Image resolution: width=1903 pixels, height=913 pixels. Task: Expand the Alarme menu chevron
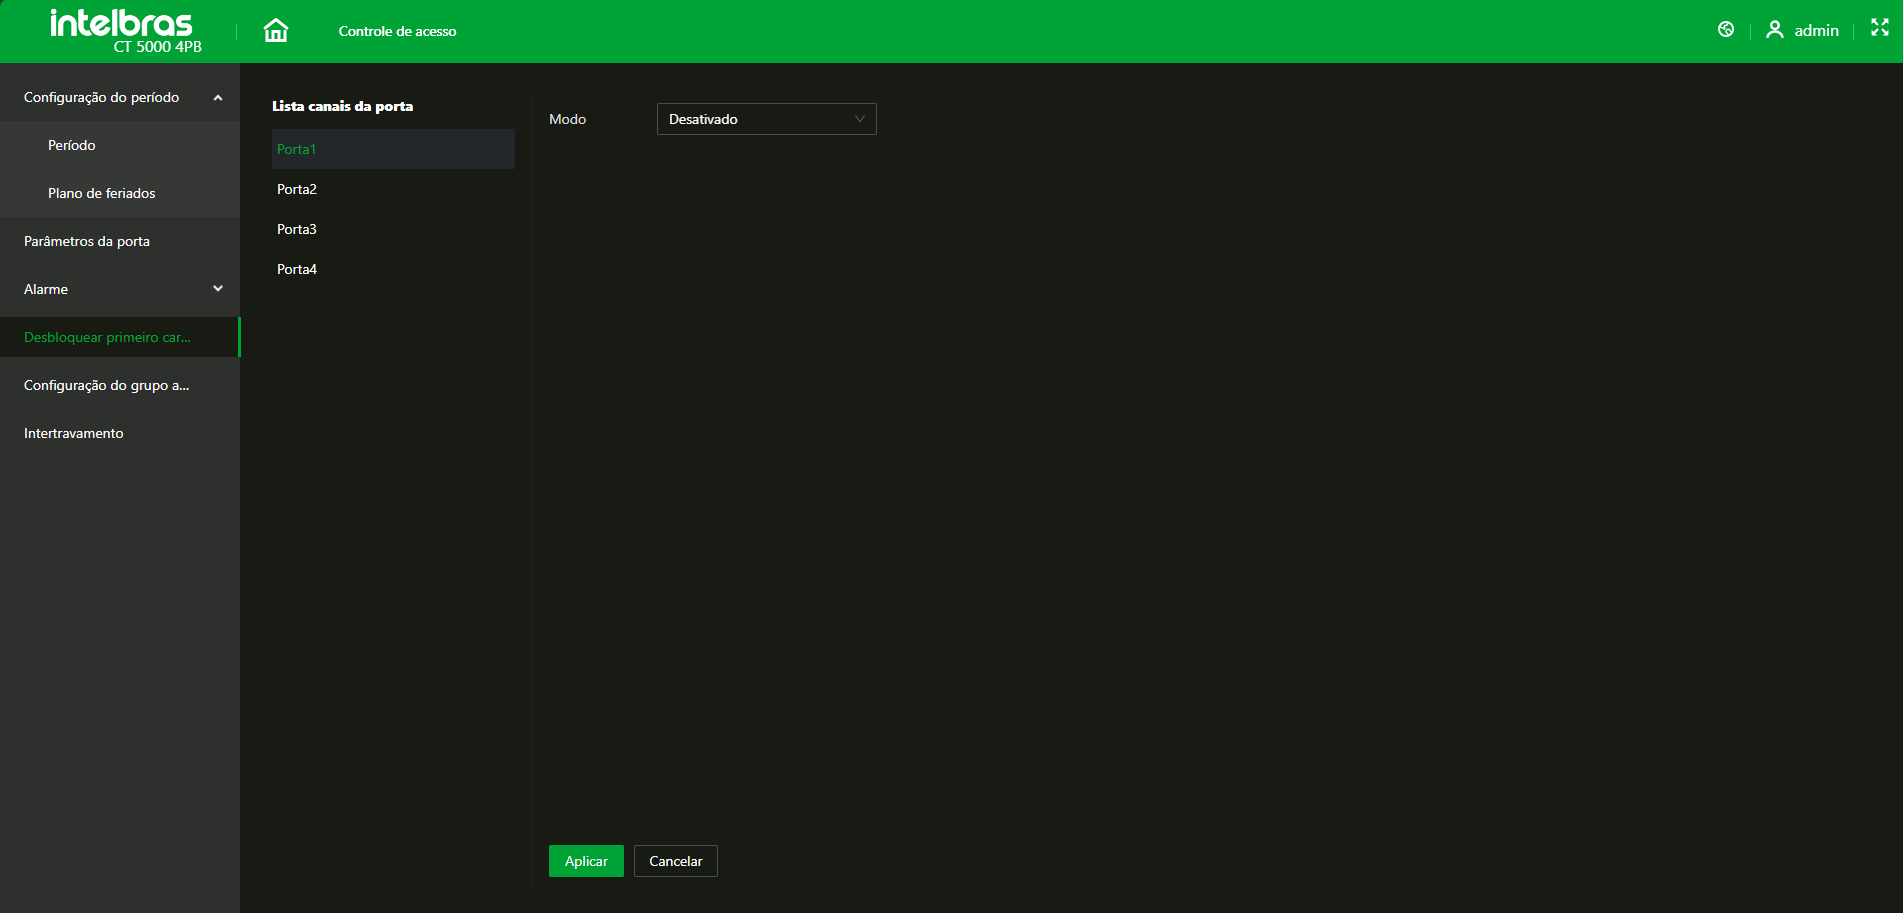[218, 289]
